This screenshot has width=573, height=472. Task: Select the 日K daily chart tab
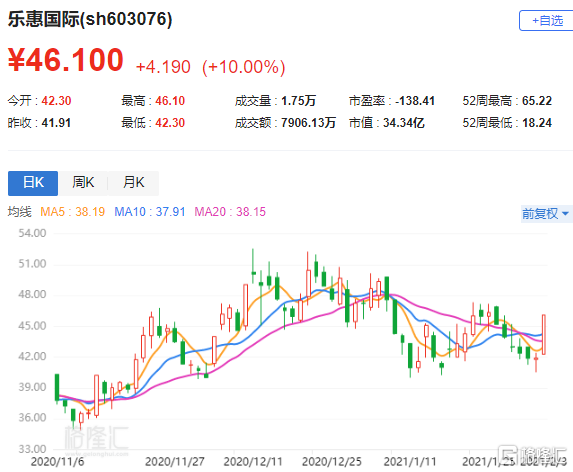pyautogui.click(x=33, y=183)
